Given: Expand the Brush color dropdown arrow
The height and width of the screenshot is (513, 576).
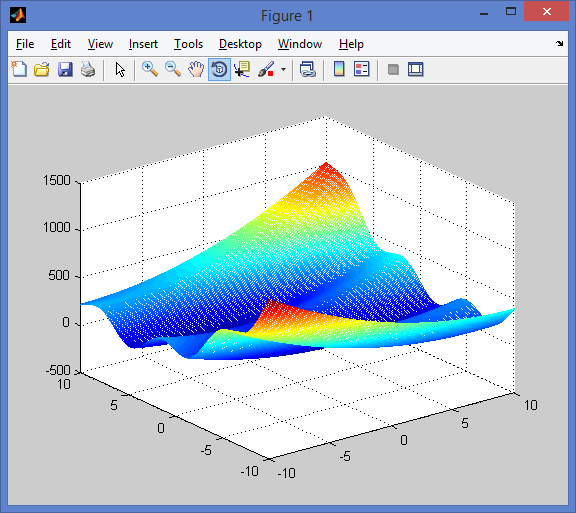Looking at the screenshot, I should coord(283,69).
